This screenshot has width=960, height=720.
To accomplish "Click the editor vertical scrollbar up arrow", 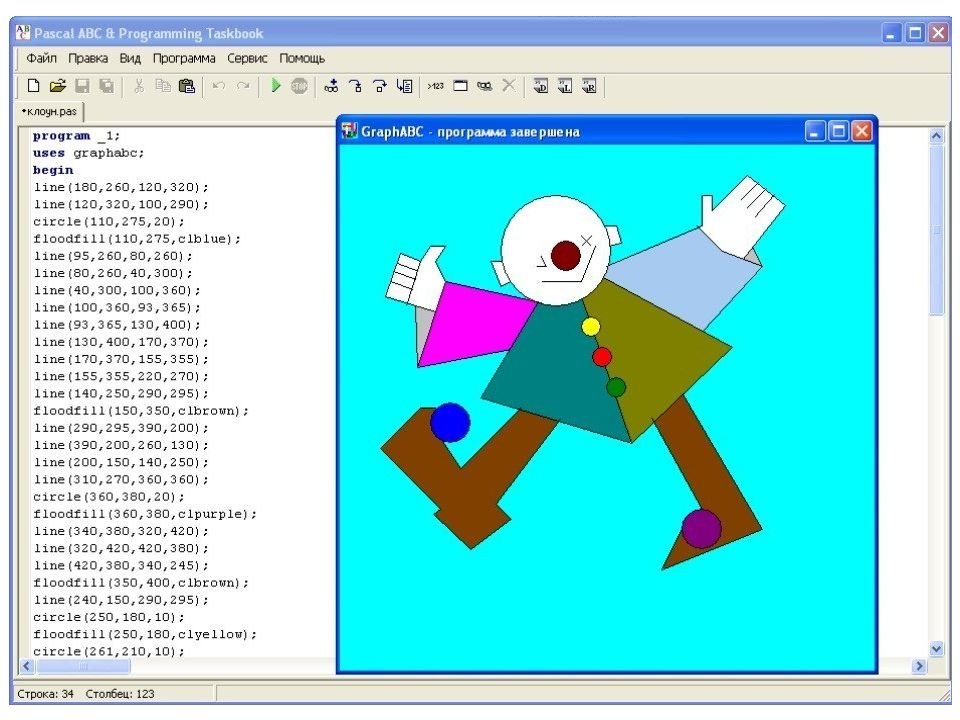I will tap(937, 136).
